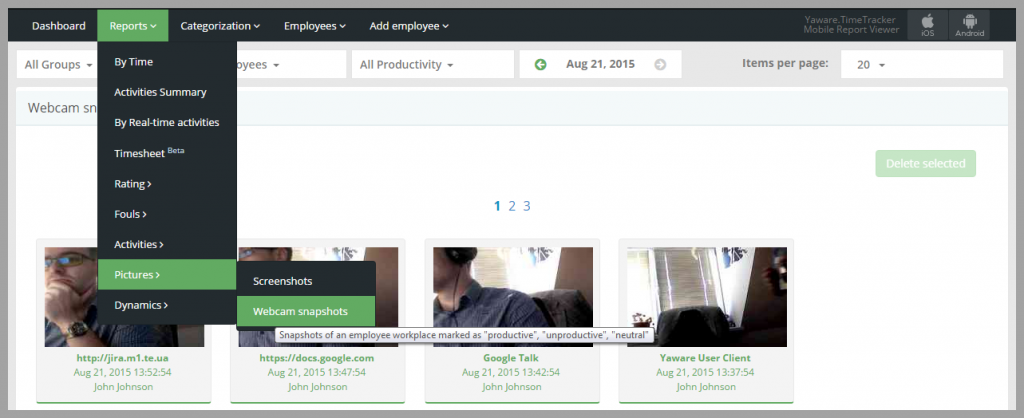Click the Delete selected button

pos(925,163)
